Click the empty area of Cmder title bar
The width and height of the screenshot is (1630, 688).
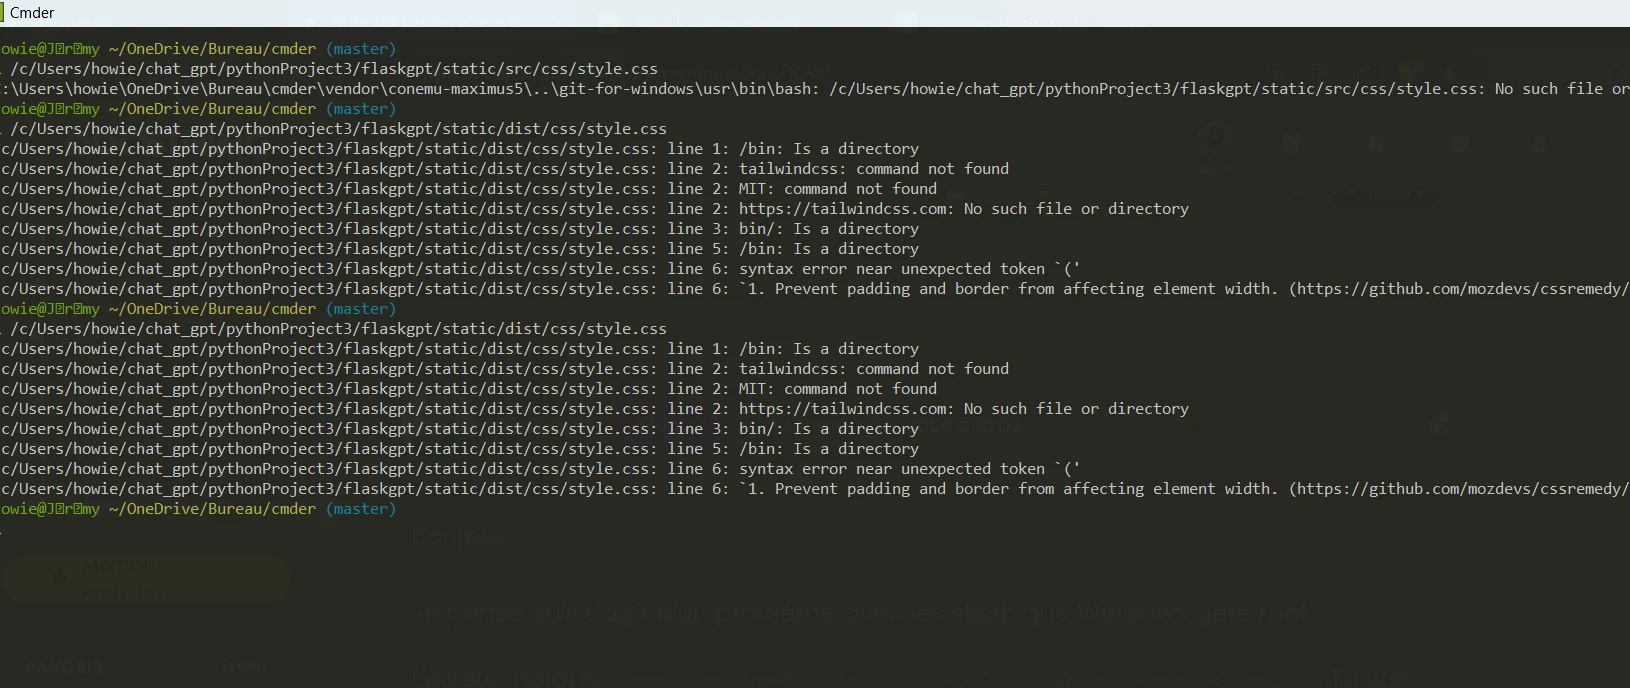pos(800,13)
